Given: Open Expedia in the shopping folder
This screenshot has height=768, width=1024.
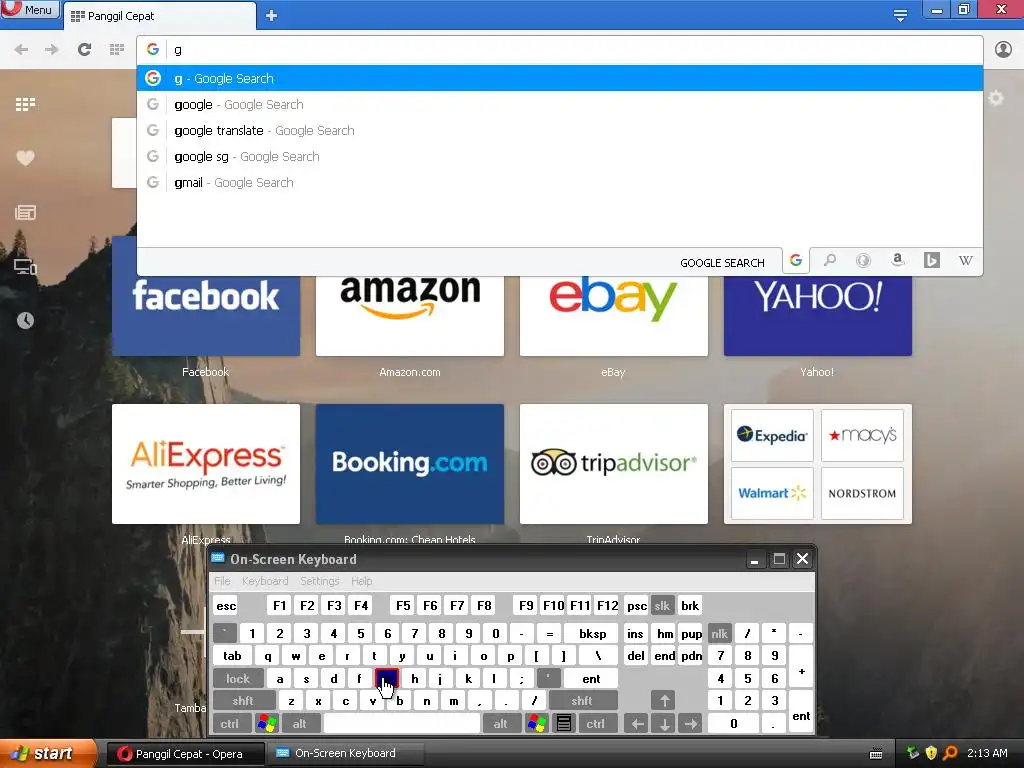Looking at the screenshot, I should pyautogui.click(x=772, y=435).
